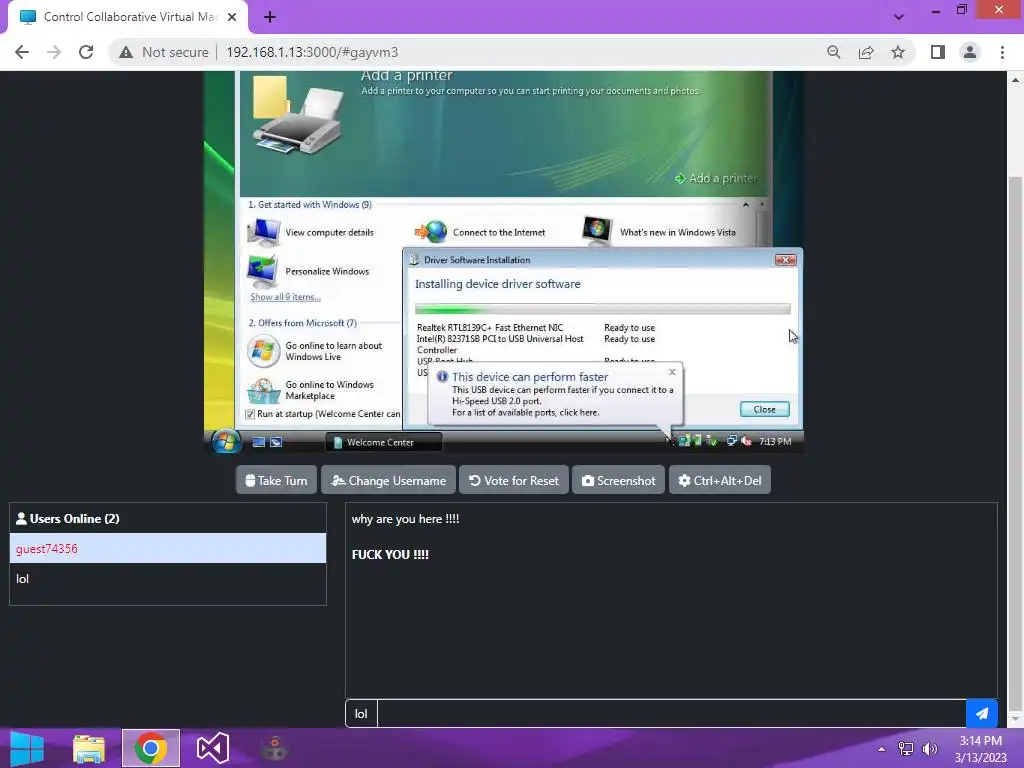Open What's new in Windows Vista
This screenshot has height=768, width=1024.
(660, 232)
